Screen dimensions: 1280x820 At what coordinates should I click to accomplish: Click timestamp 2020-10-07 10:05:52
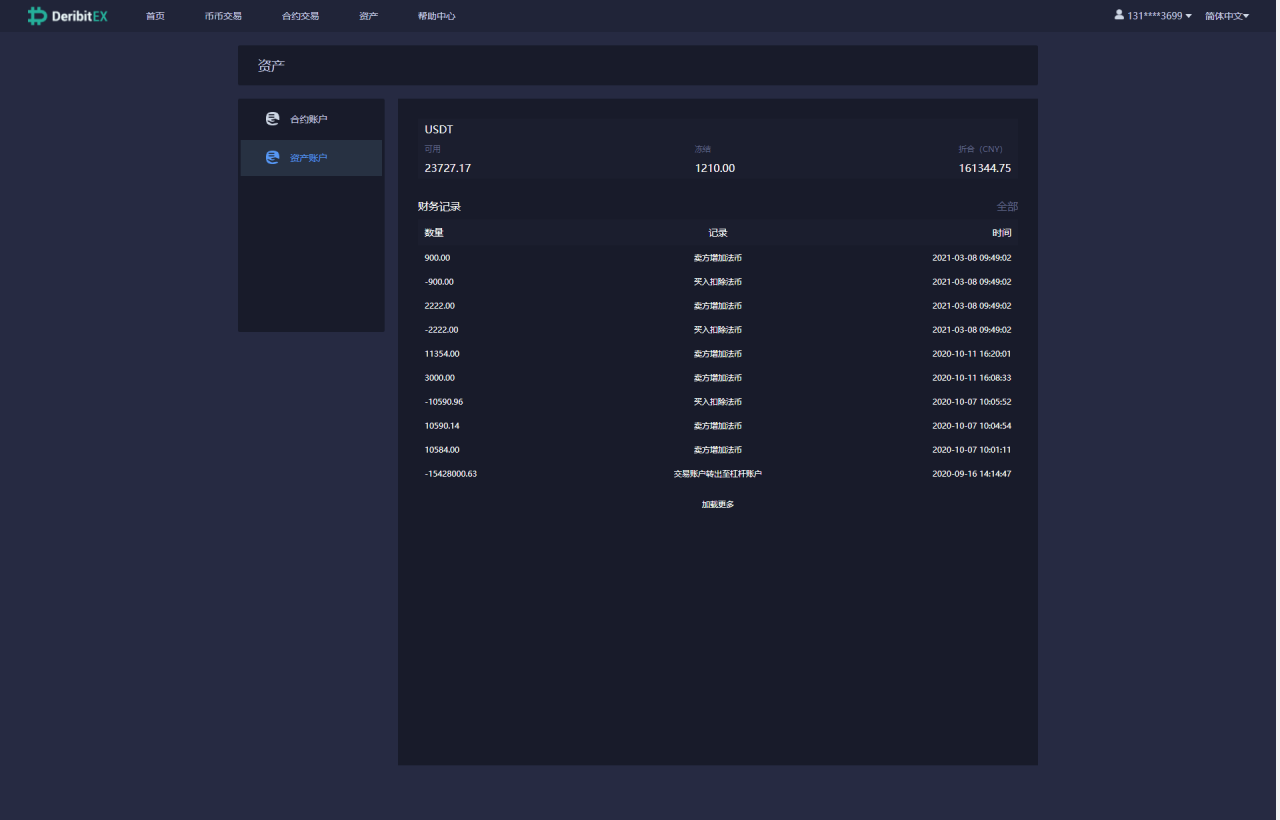point(972,402)
